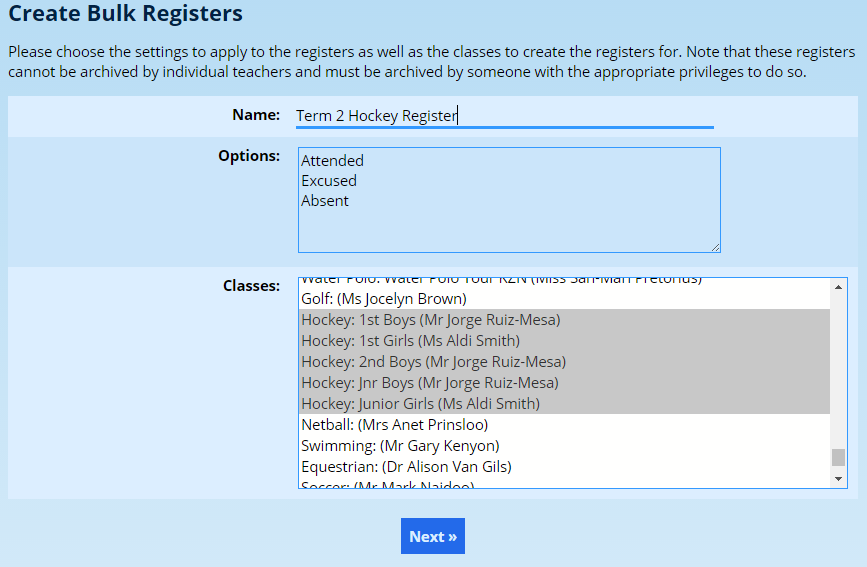Select Hockey: 1st Girls class
The height and width of the screenshot is (567, 867).
pyautogui.click(x=410, y=341)
